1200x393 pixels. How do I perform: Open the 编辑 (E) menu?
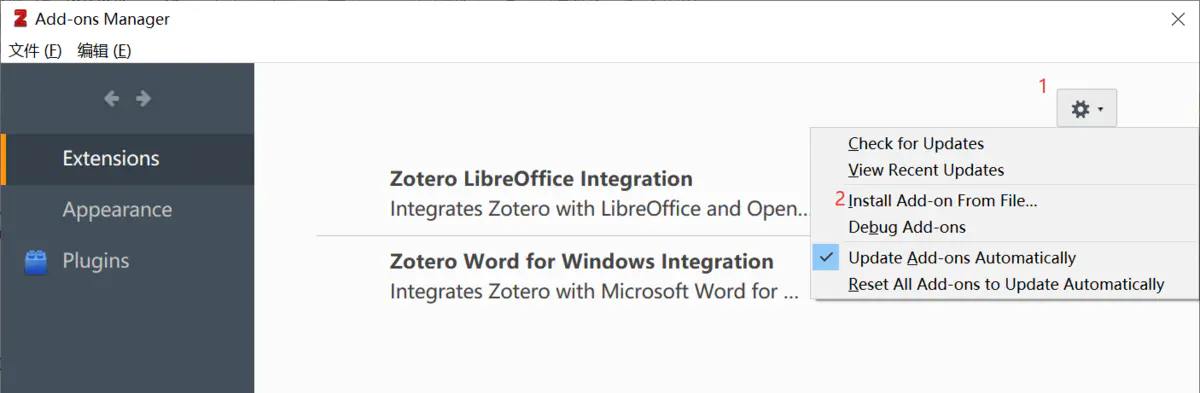pyautogui.click(x=104, y=50)
